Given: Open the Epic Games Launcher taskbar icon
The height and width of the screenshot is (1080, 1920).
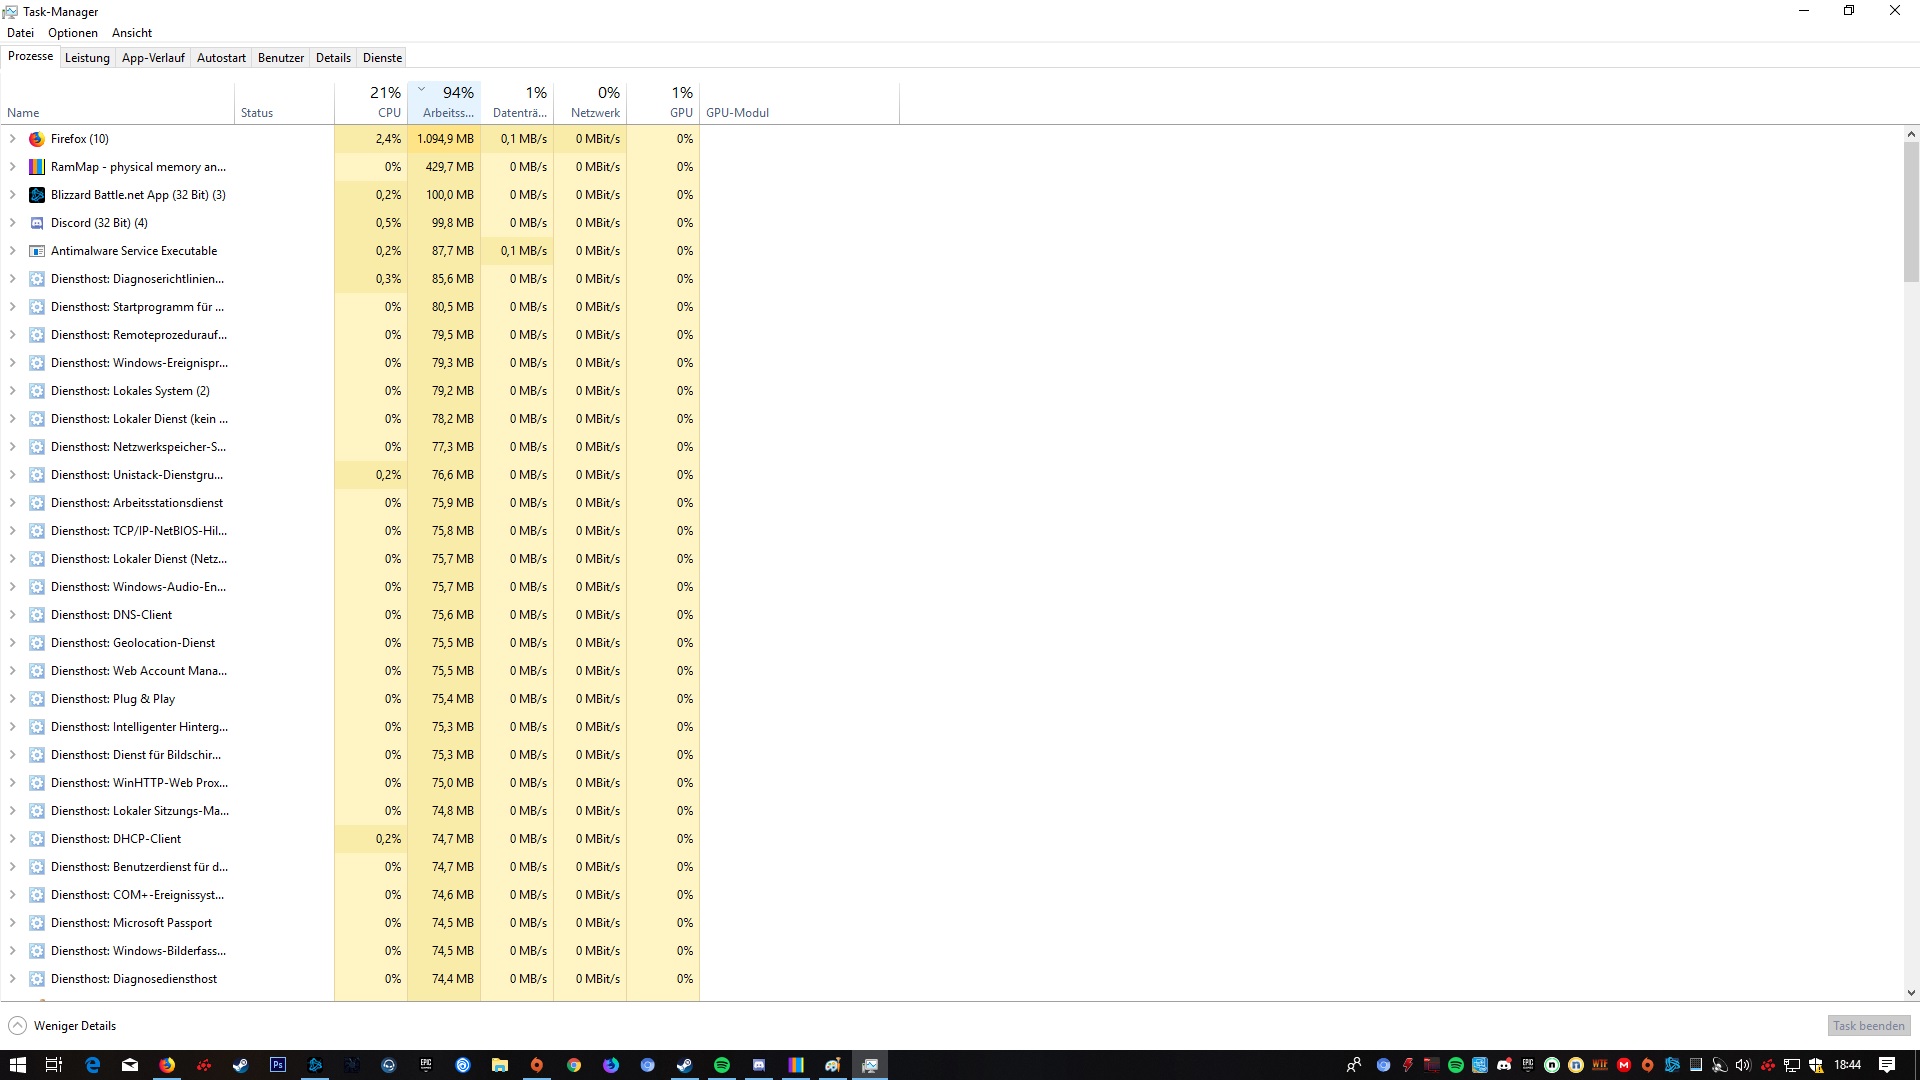Looking at the screenshot, I should click(426, 1065).
